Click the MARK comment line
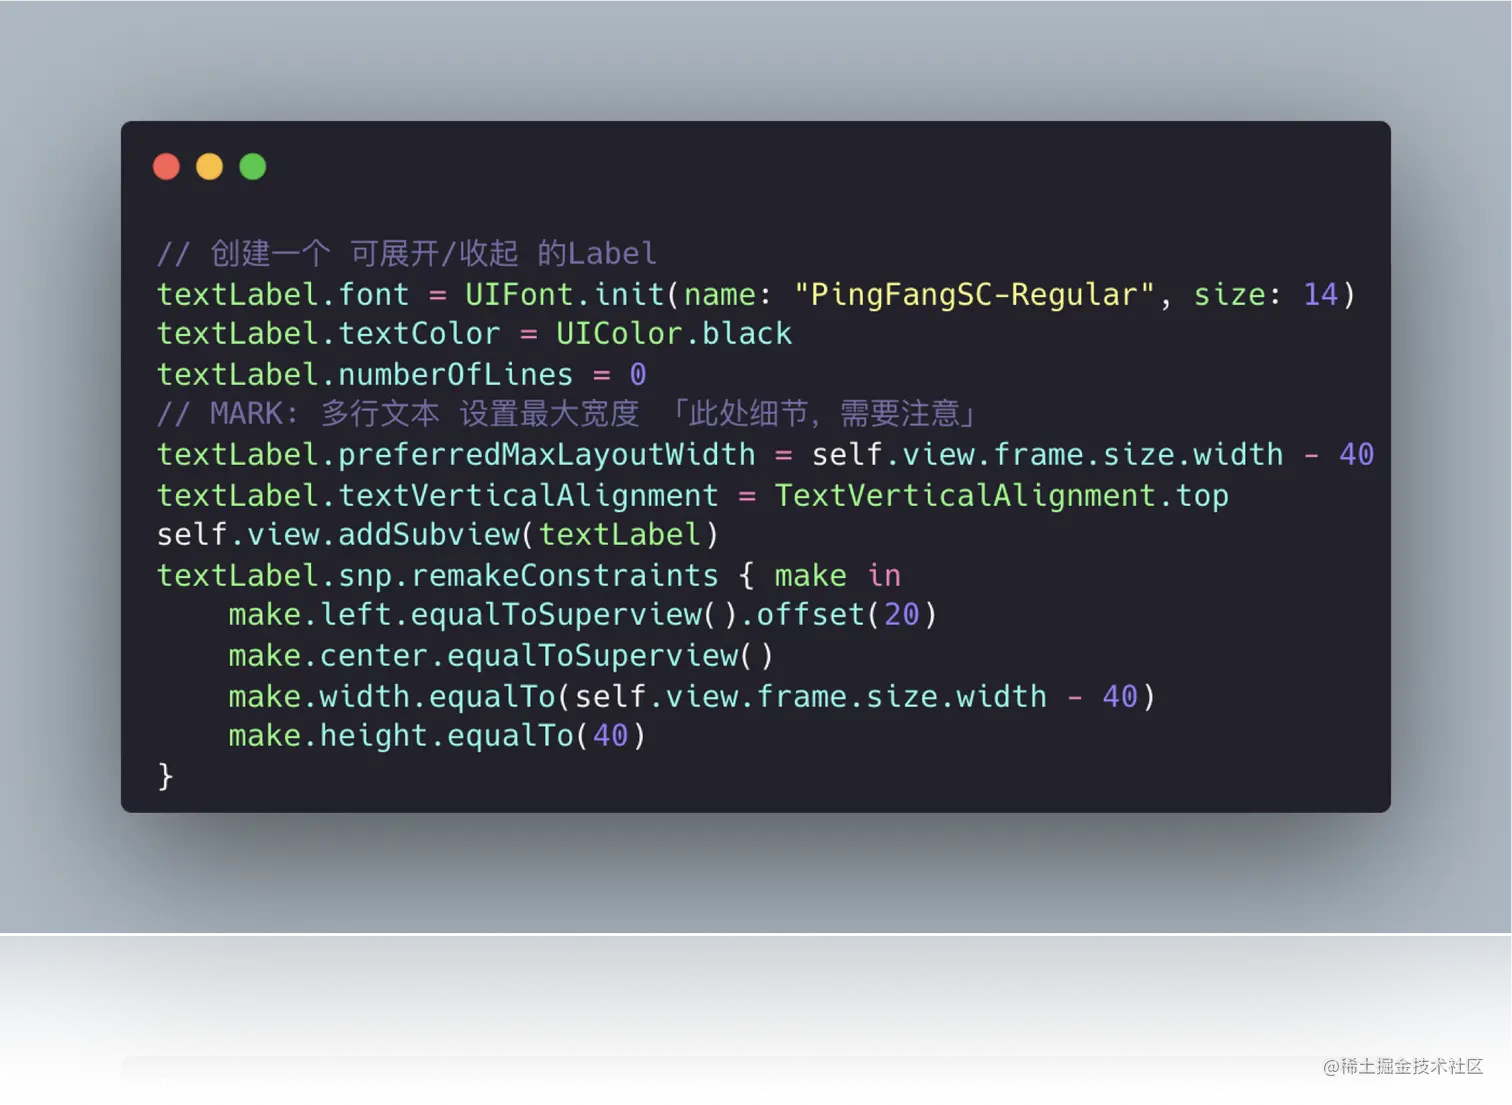 (566, 414)
